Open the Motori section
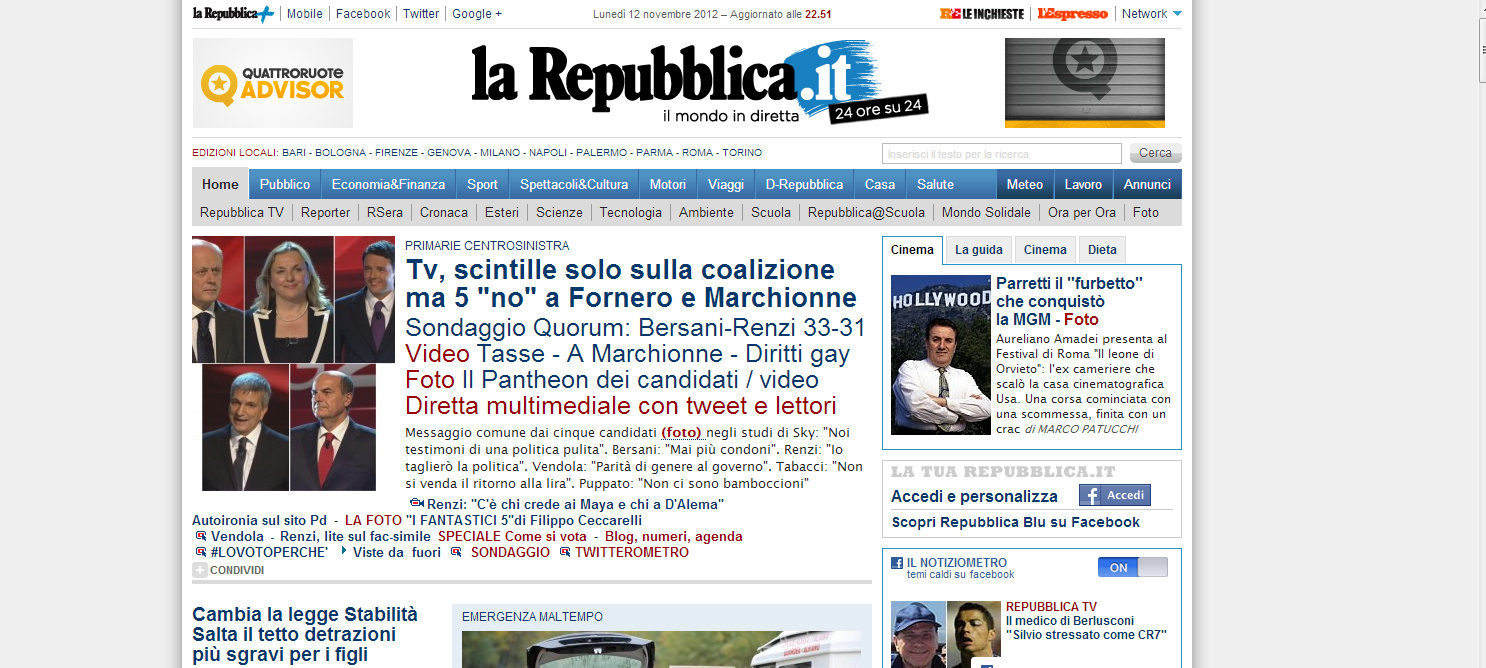This screenshot has height=668, width=1486. coord(668,184)
